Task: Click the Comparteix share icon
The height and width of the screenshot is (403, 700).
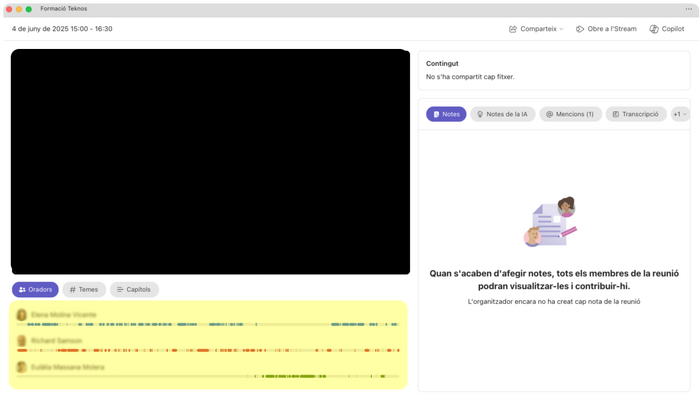Action: click(512, 29)
